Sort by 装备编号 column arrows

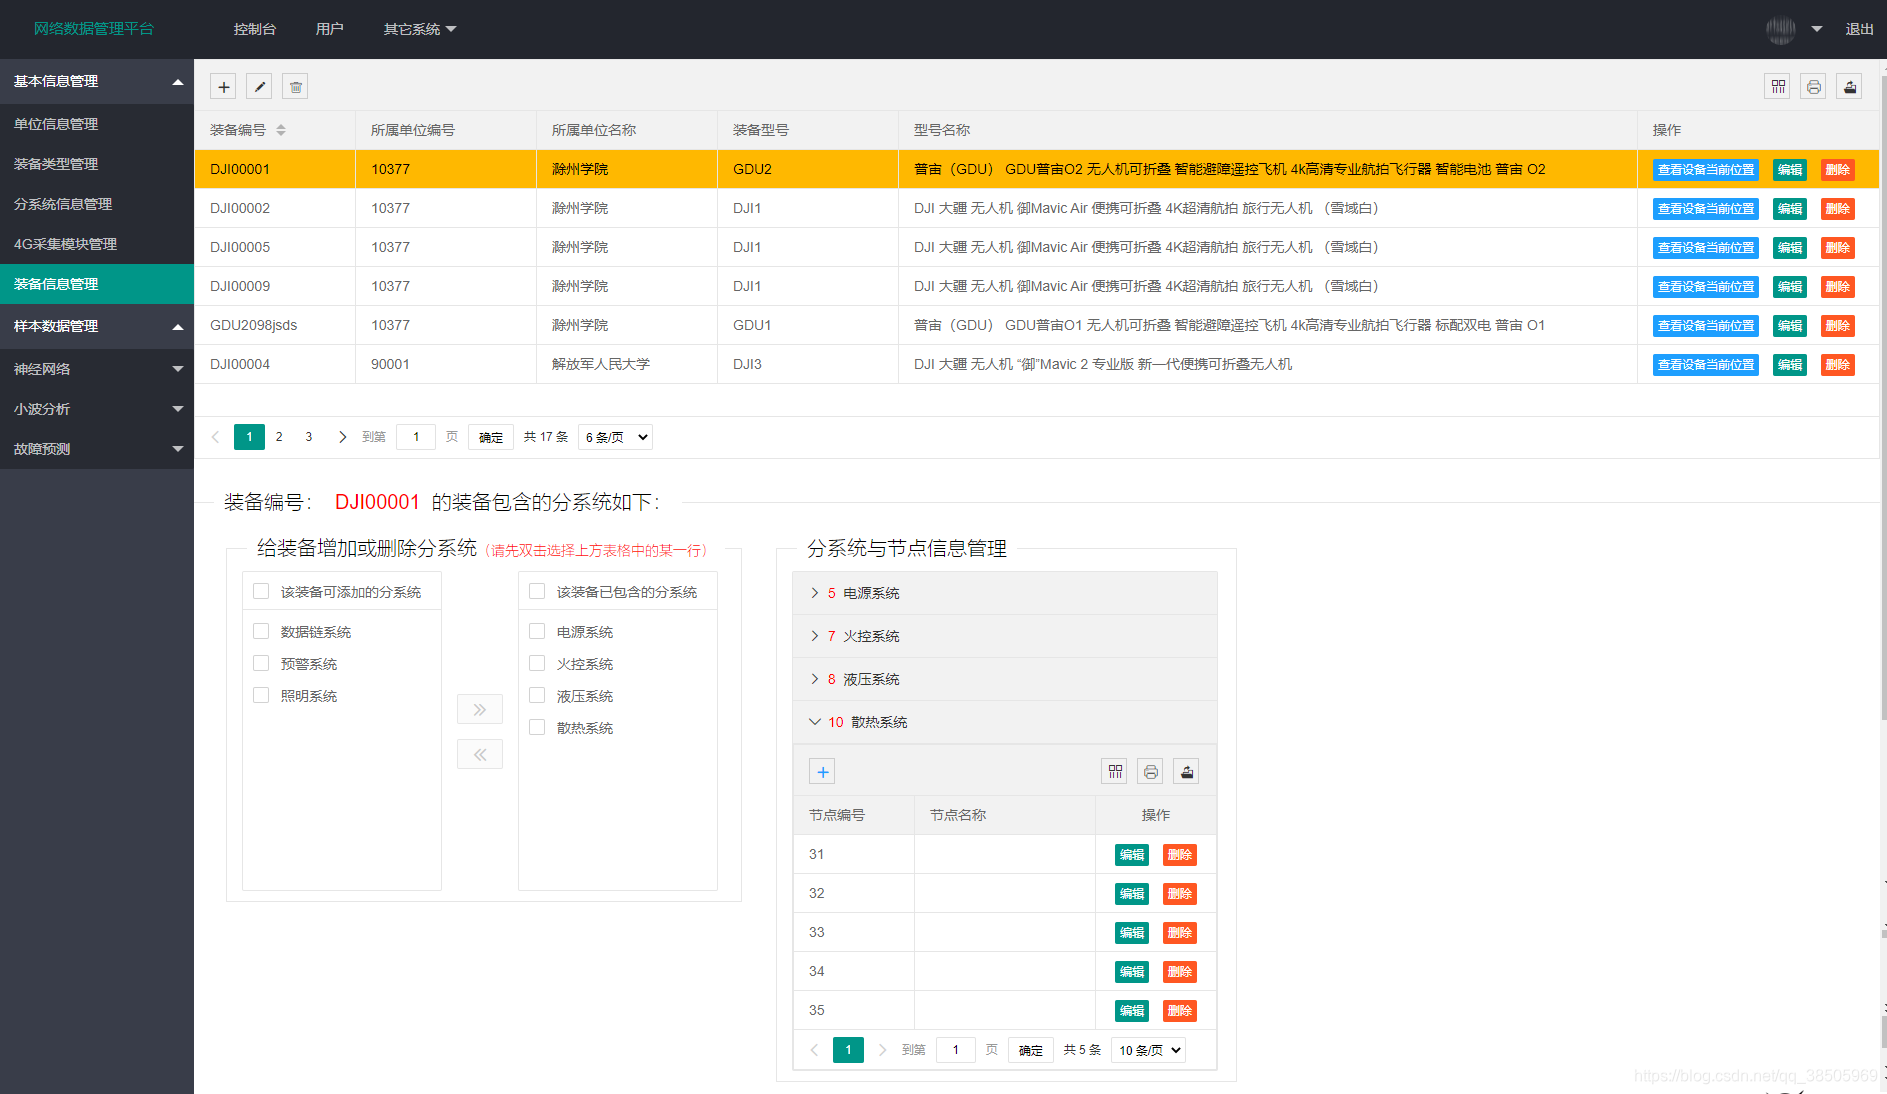pyautogui.click(x=281, y=130)
